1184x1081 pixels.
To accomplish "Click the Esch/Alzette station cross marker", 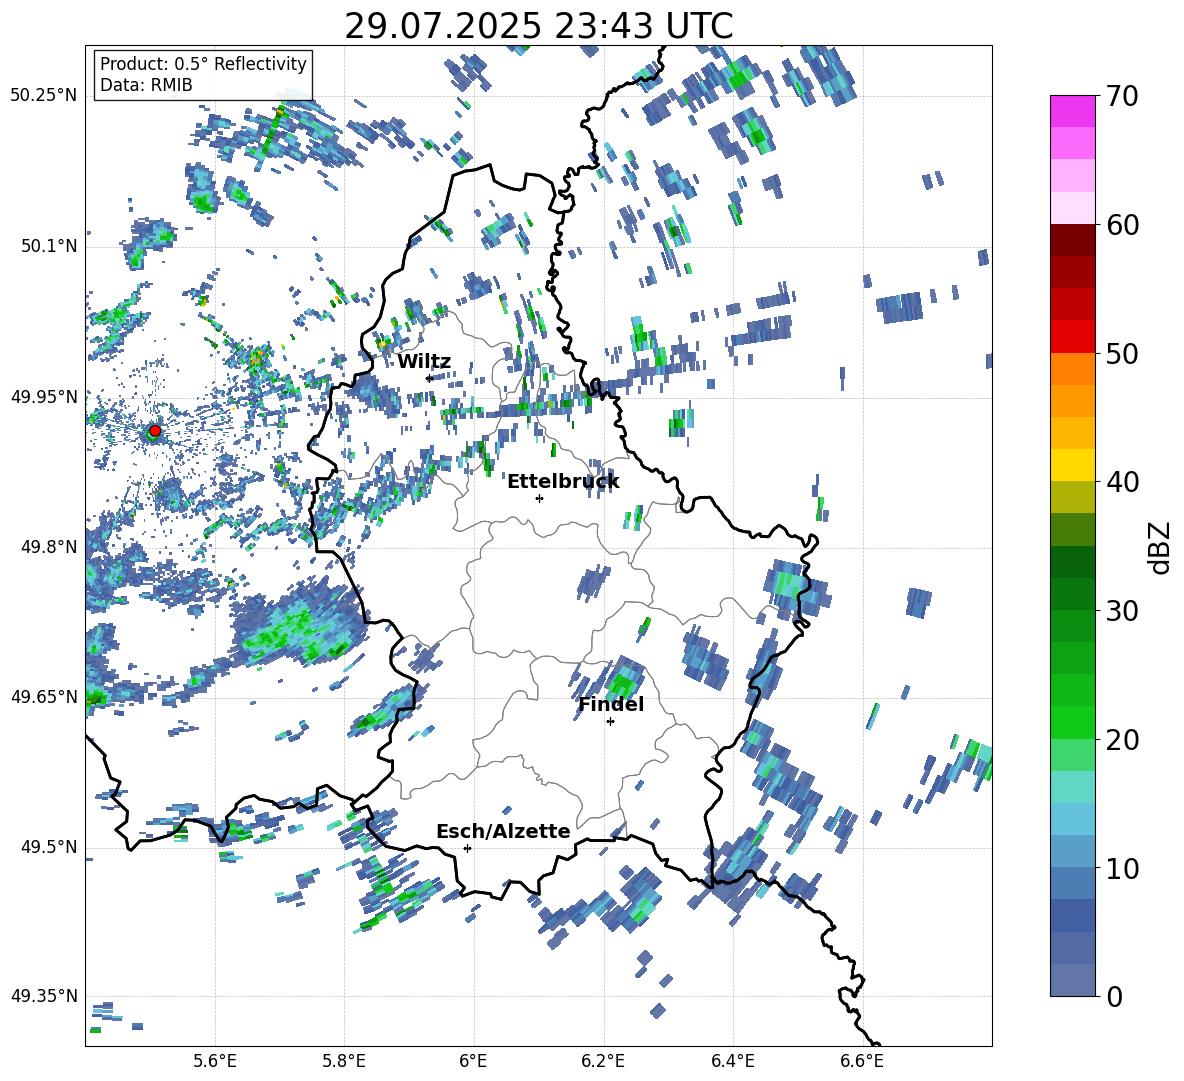I will [467, 848].
